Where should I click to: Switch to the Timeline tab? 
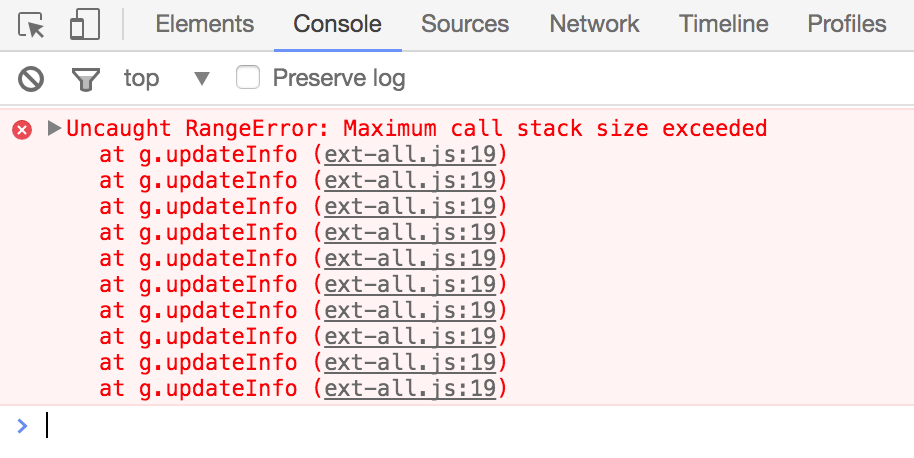click(723, 24)
